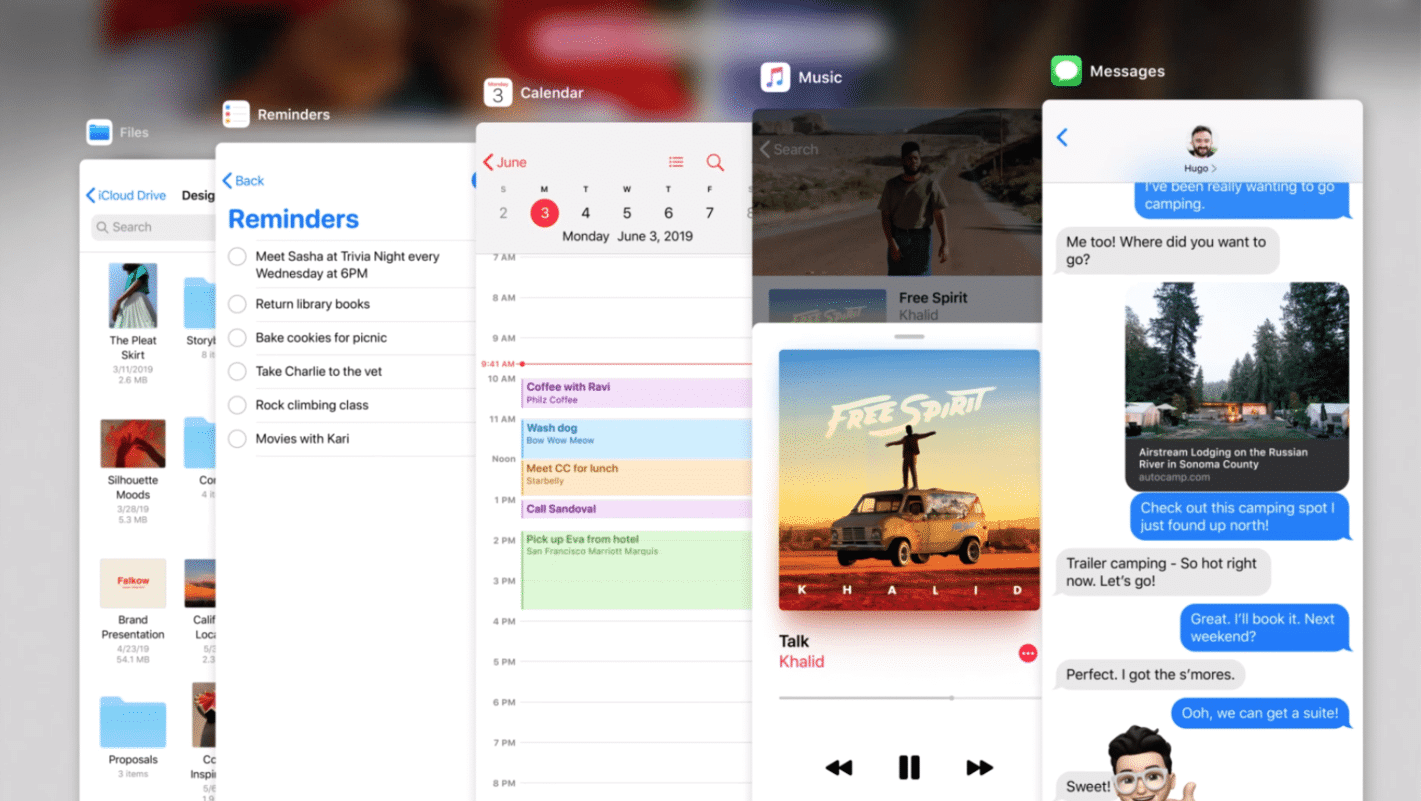Screen dimensions: 1421x801
Task: Open the Calendar app icon
Action: coord(498,93)
